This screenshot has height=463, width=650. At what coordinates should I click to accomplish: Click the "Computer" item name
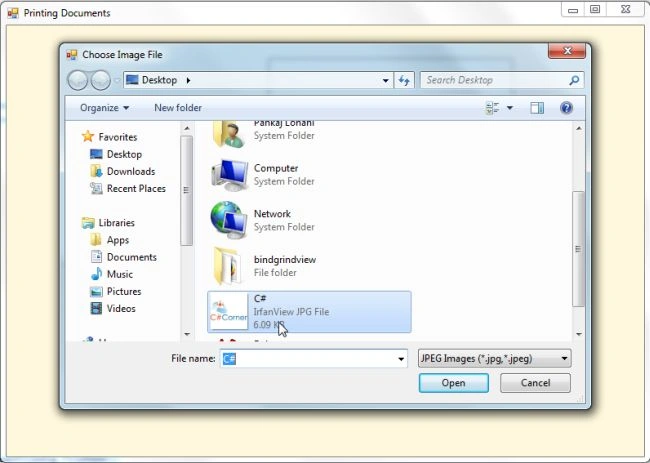(276, 168)
